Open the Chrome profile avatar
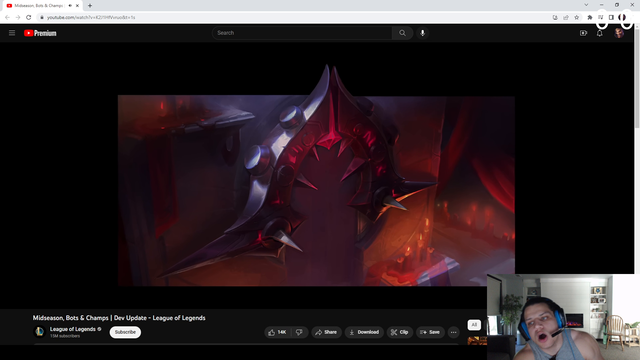 622,17
